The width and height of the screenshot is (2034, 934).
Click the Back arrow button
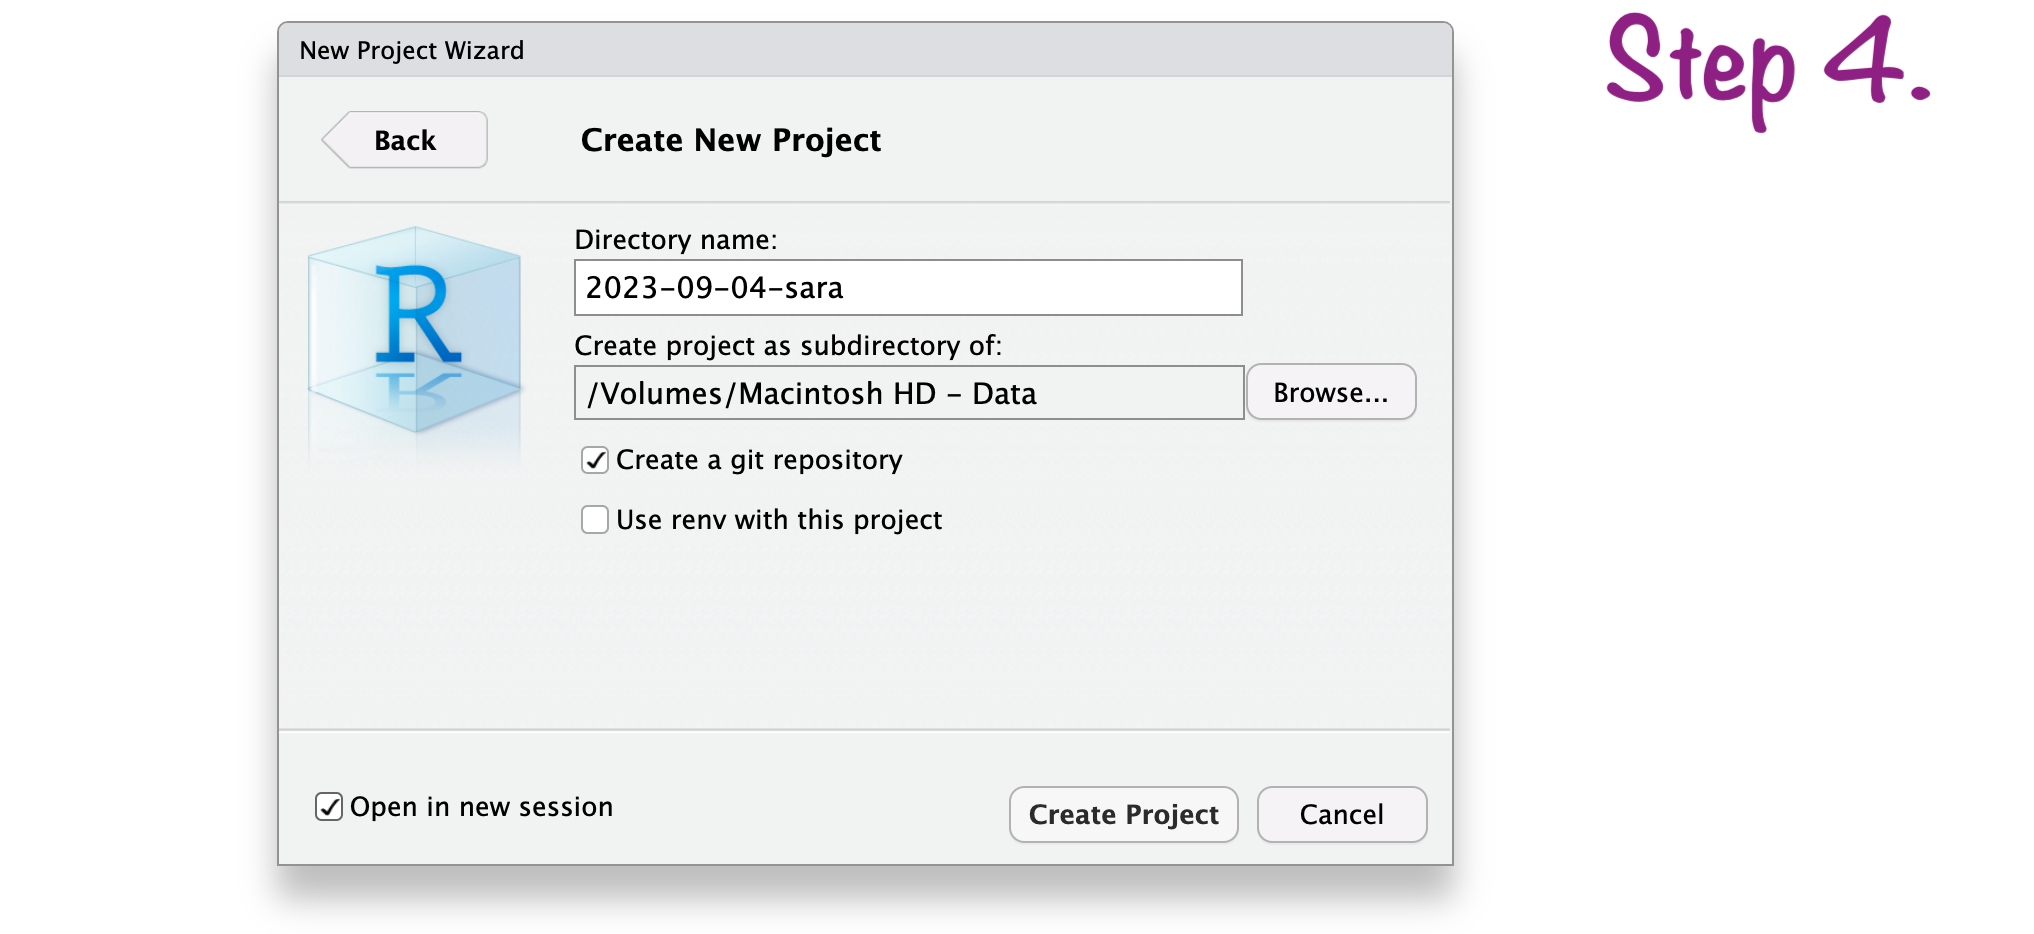coord(405,140)
